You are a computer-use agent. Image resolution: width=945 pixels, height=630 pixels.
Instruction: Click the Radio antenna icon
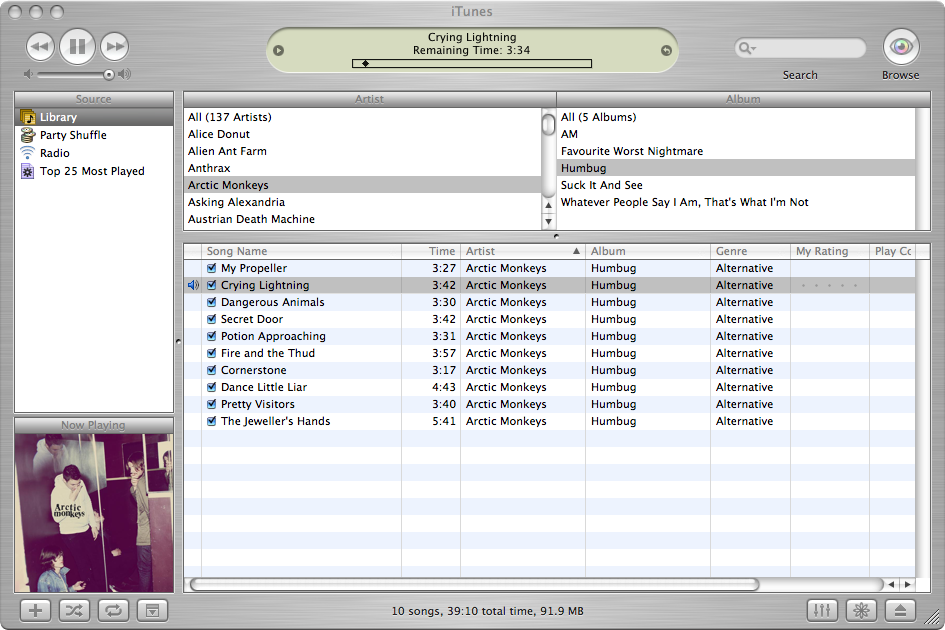click(x=28, y=153)
